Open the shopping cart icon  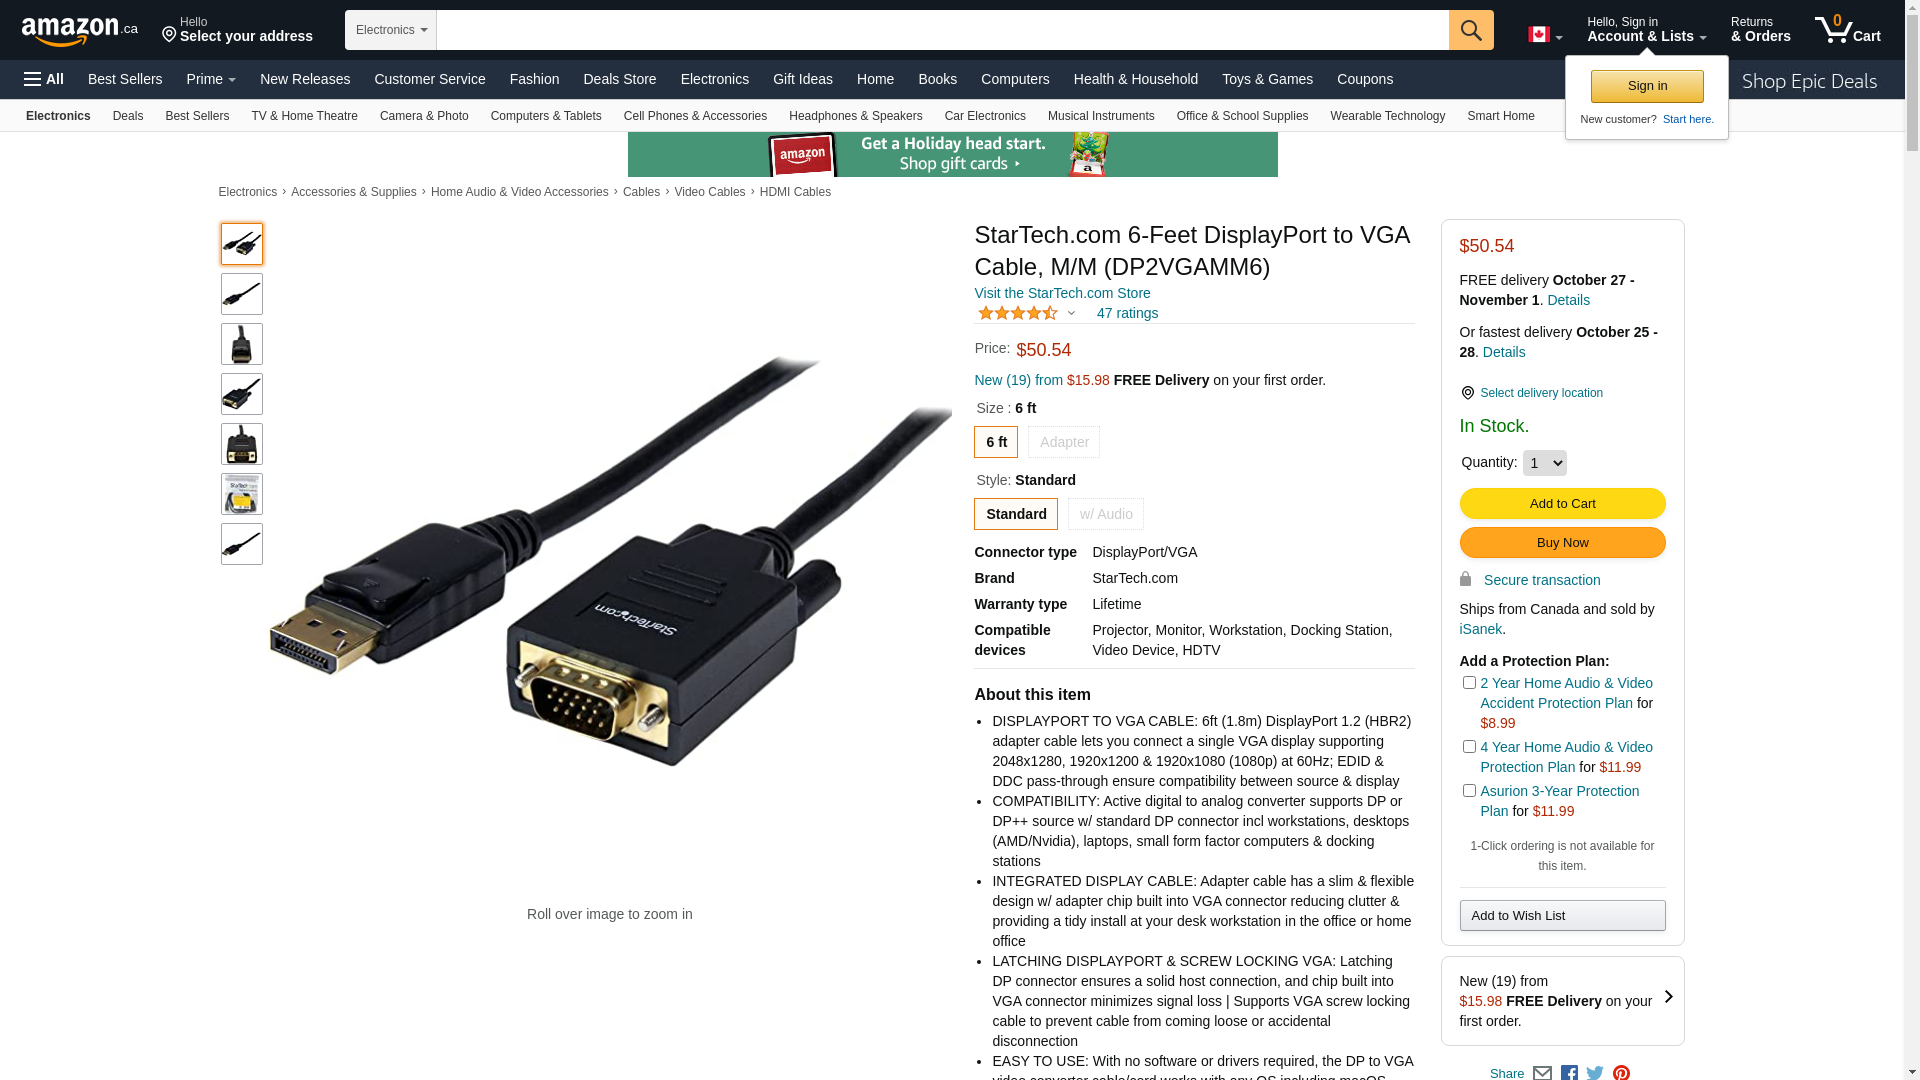point(1847,29)
